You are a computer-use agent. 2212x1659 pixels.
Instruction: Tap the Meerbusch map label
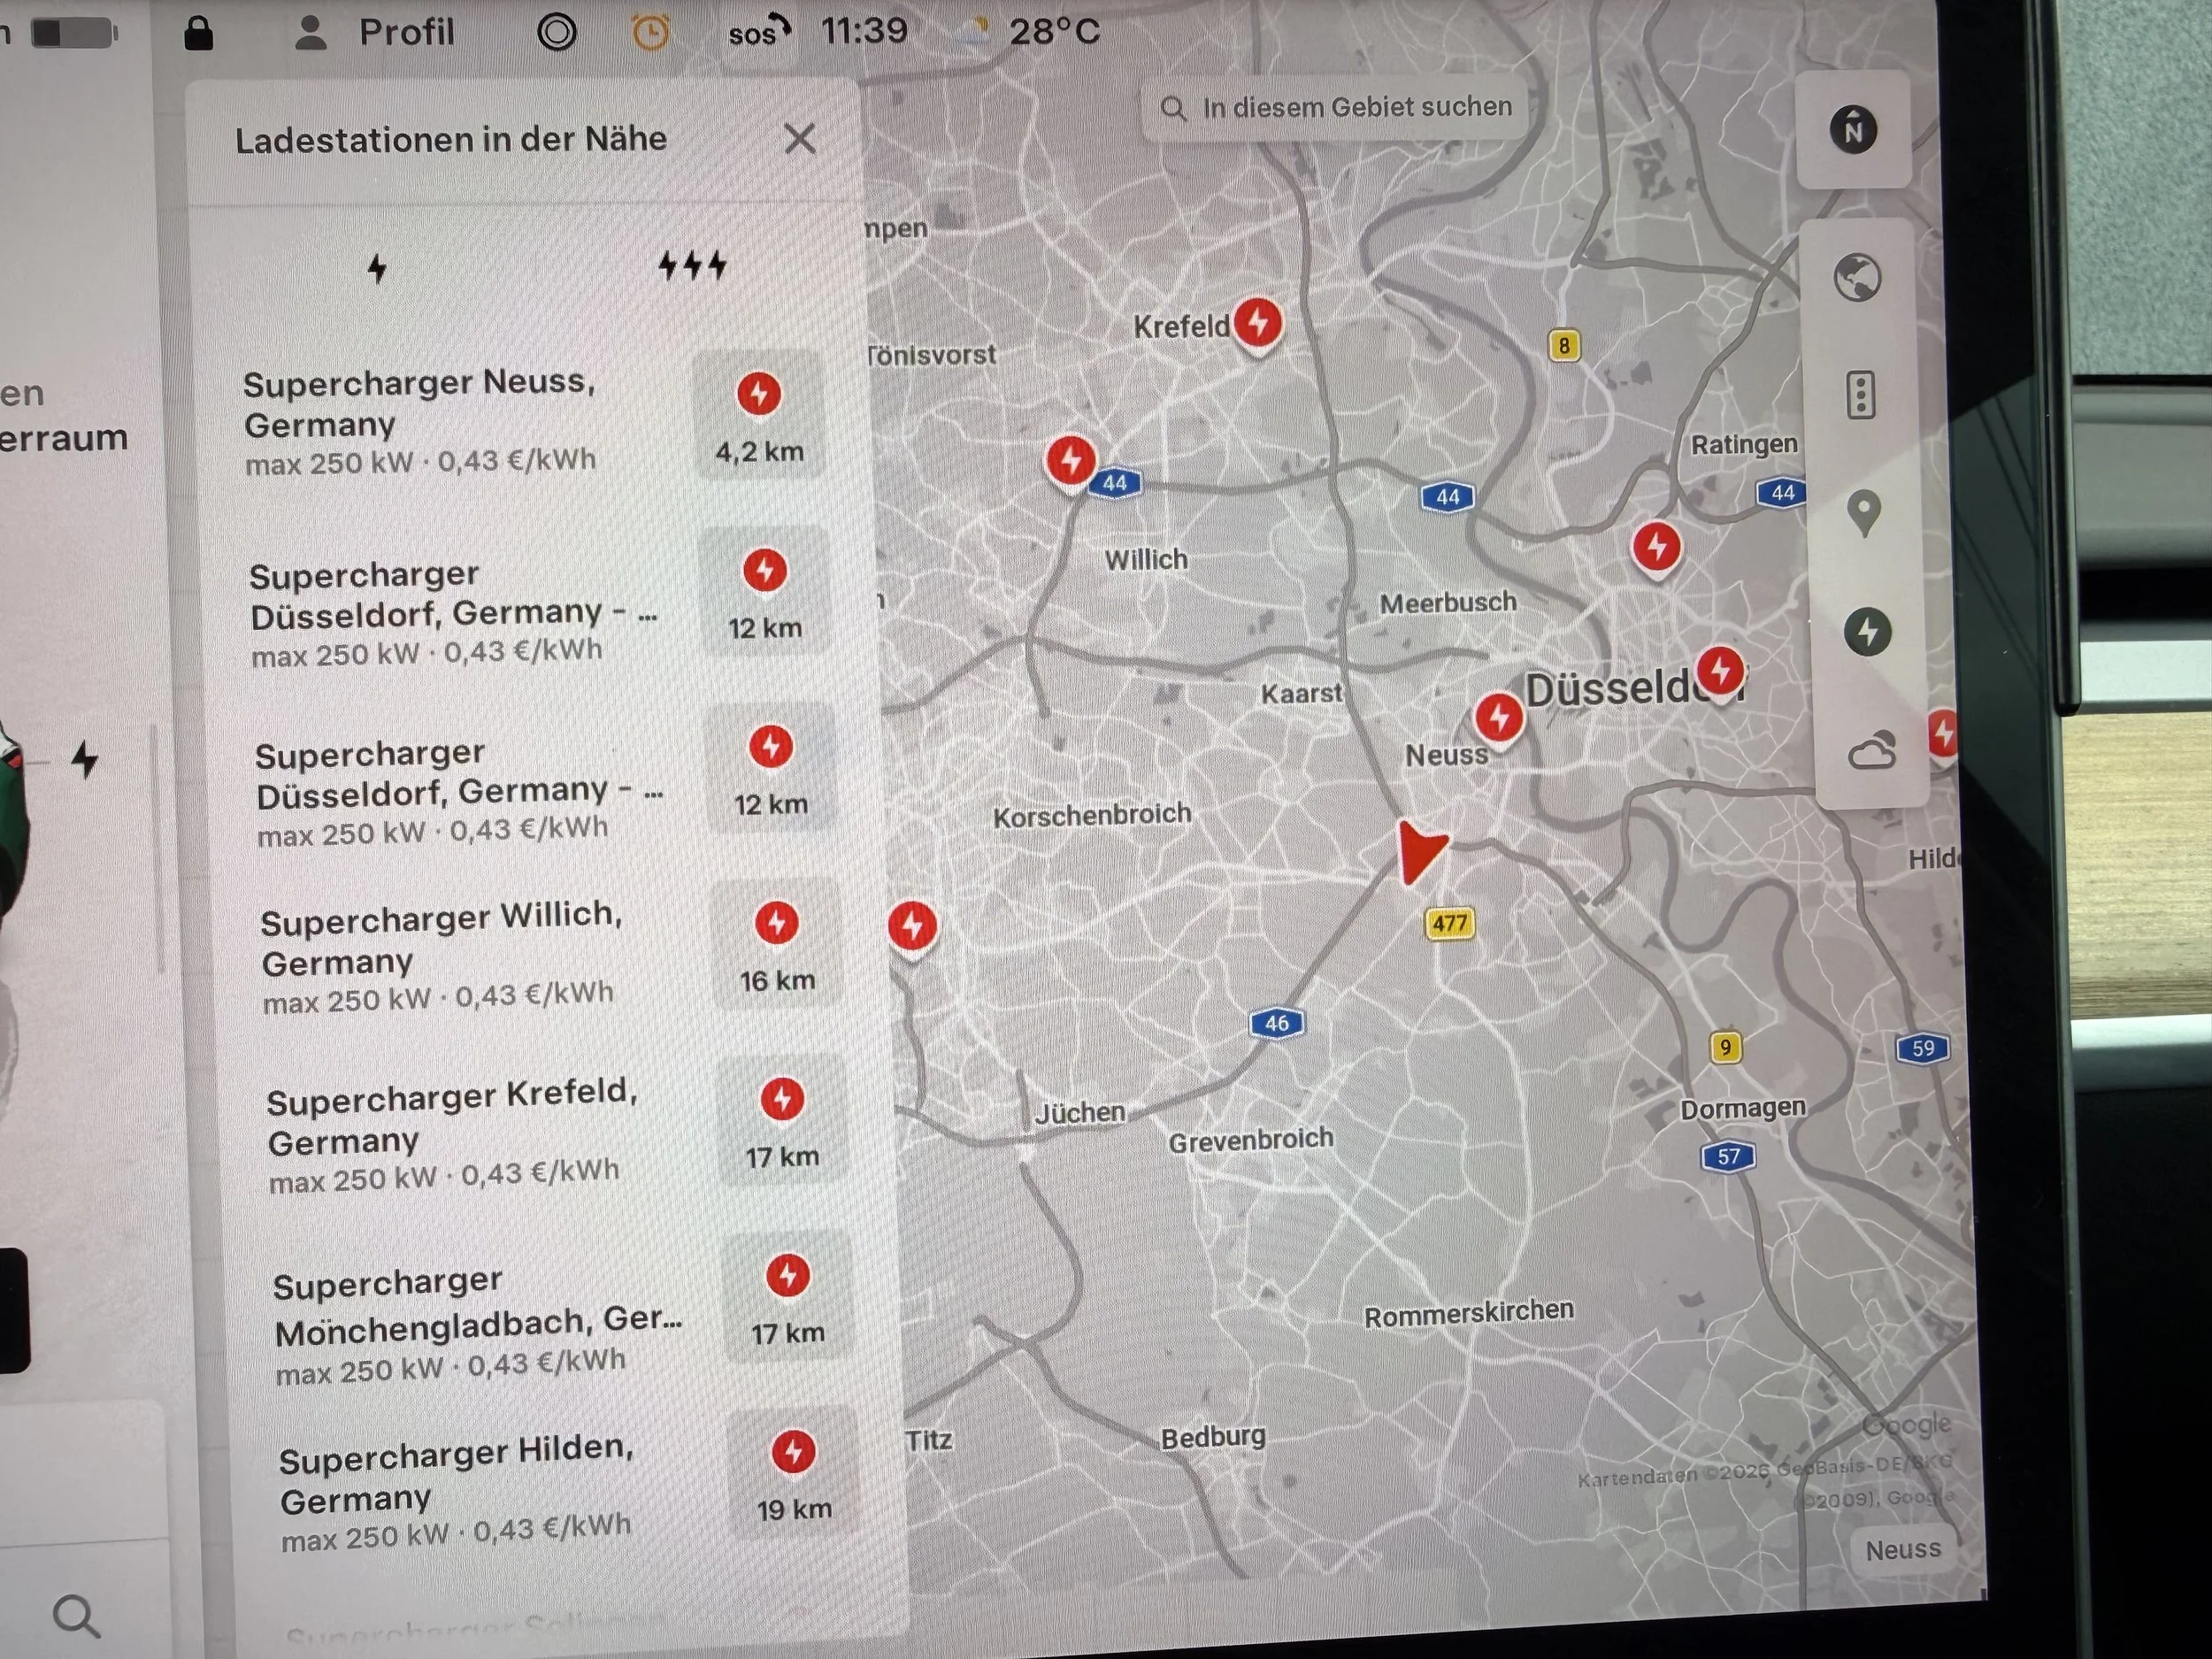[x=1448, y=603]
